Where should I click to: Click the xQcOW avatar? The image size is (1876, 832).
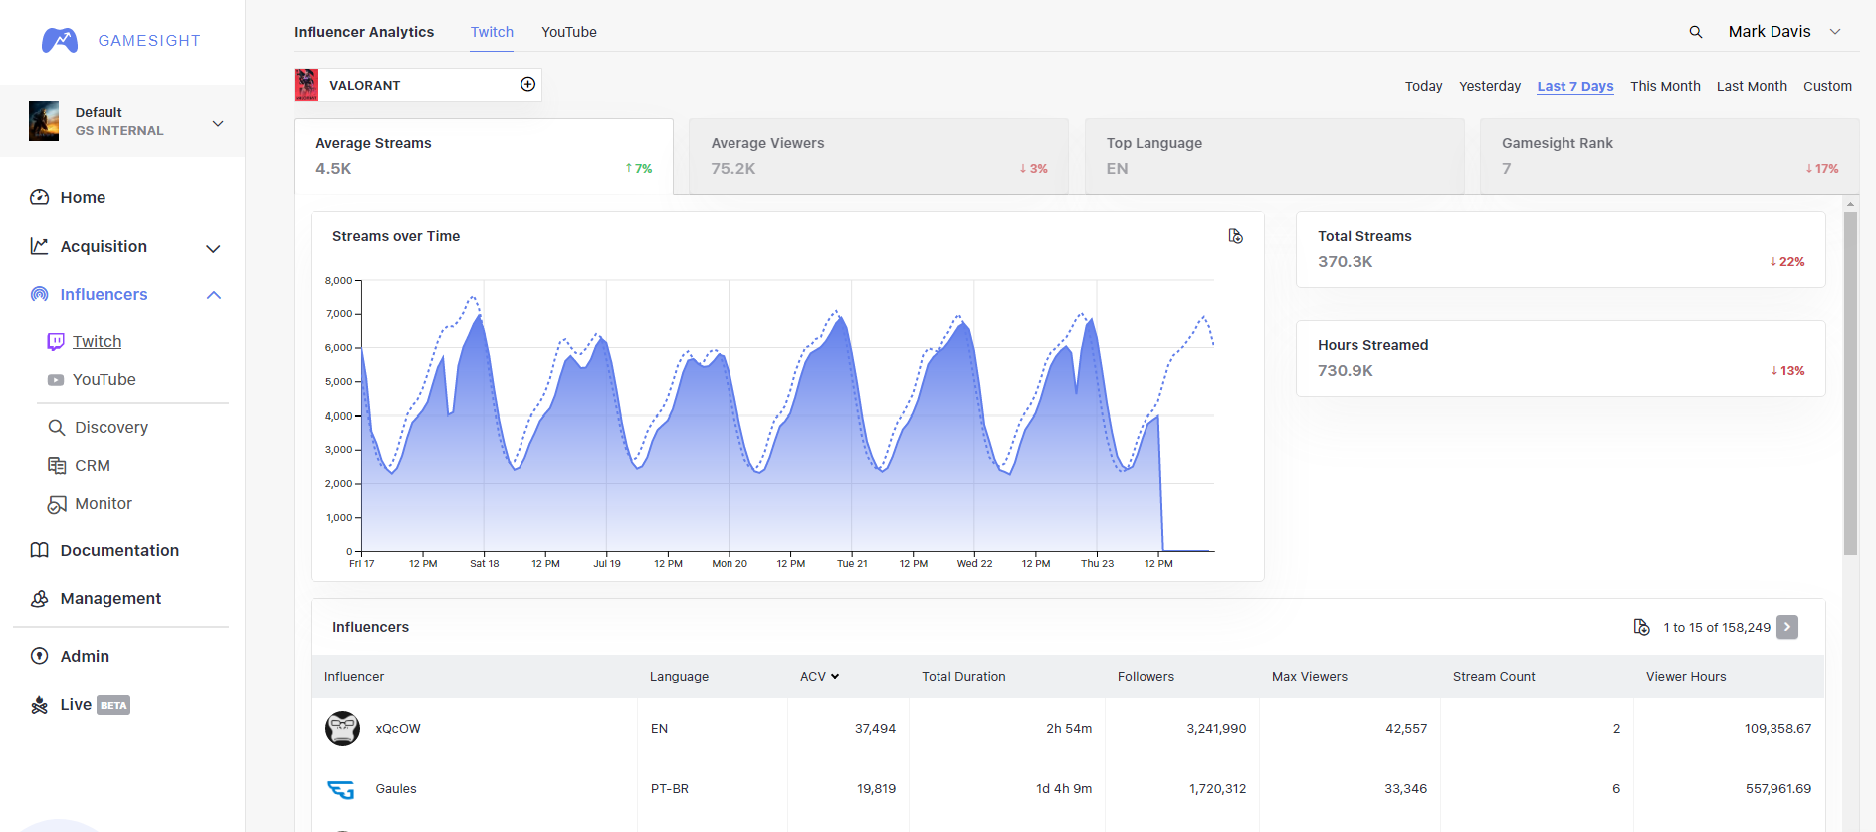coord(342,728)
